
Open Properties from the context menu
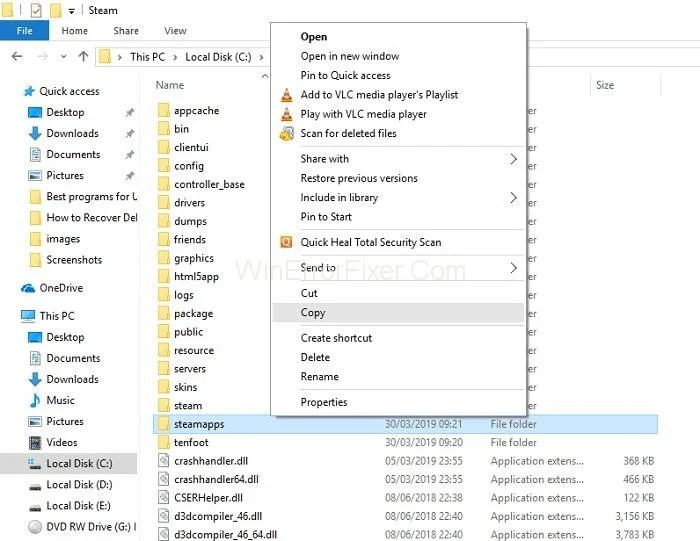click(x=398, y=402)
